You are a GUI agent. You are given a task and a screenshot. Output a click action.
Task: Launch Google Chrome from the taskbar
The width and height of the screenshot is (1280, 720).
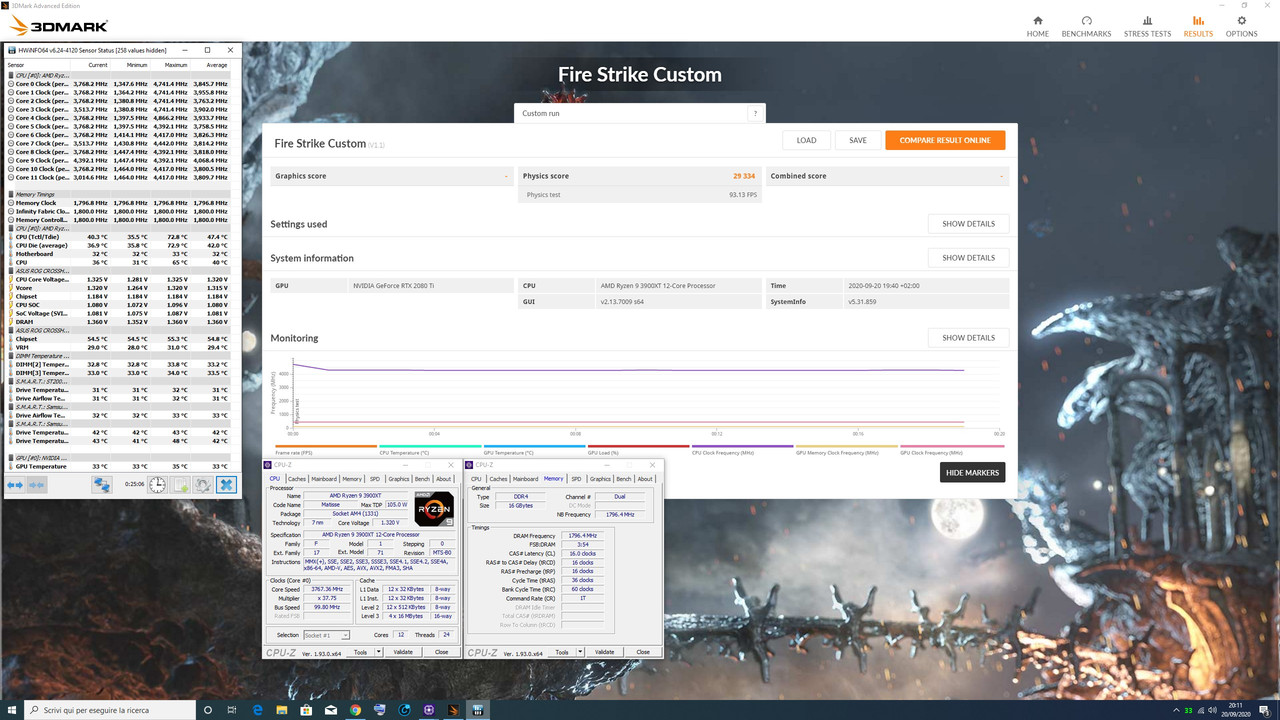(355, 710)
